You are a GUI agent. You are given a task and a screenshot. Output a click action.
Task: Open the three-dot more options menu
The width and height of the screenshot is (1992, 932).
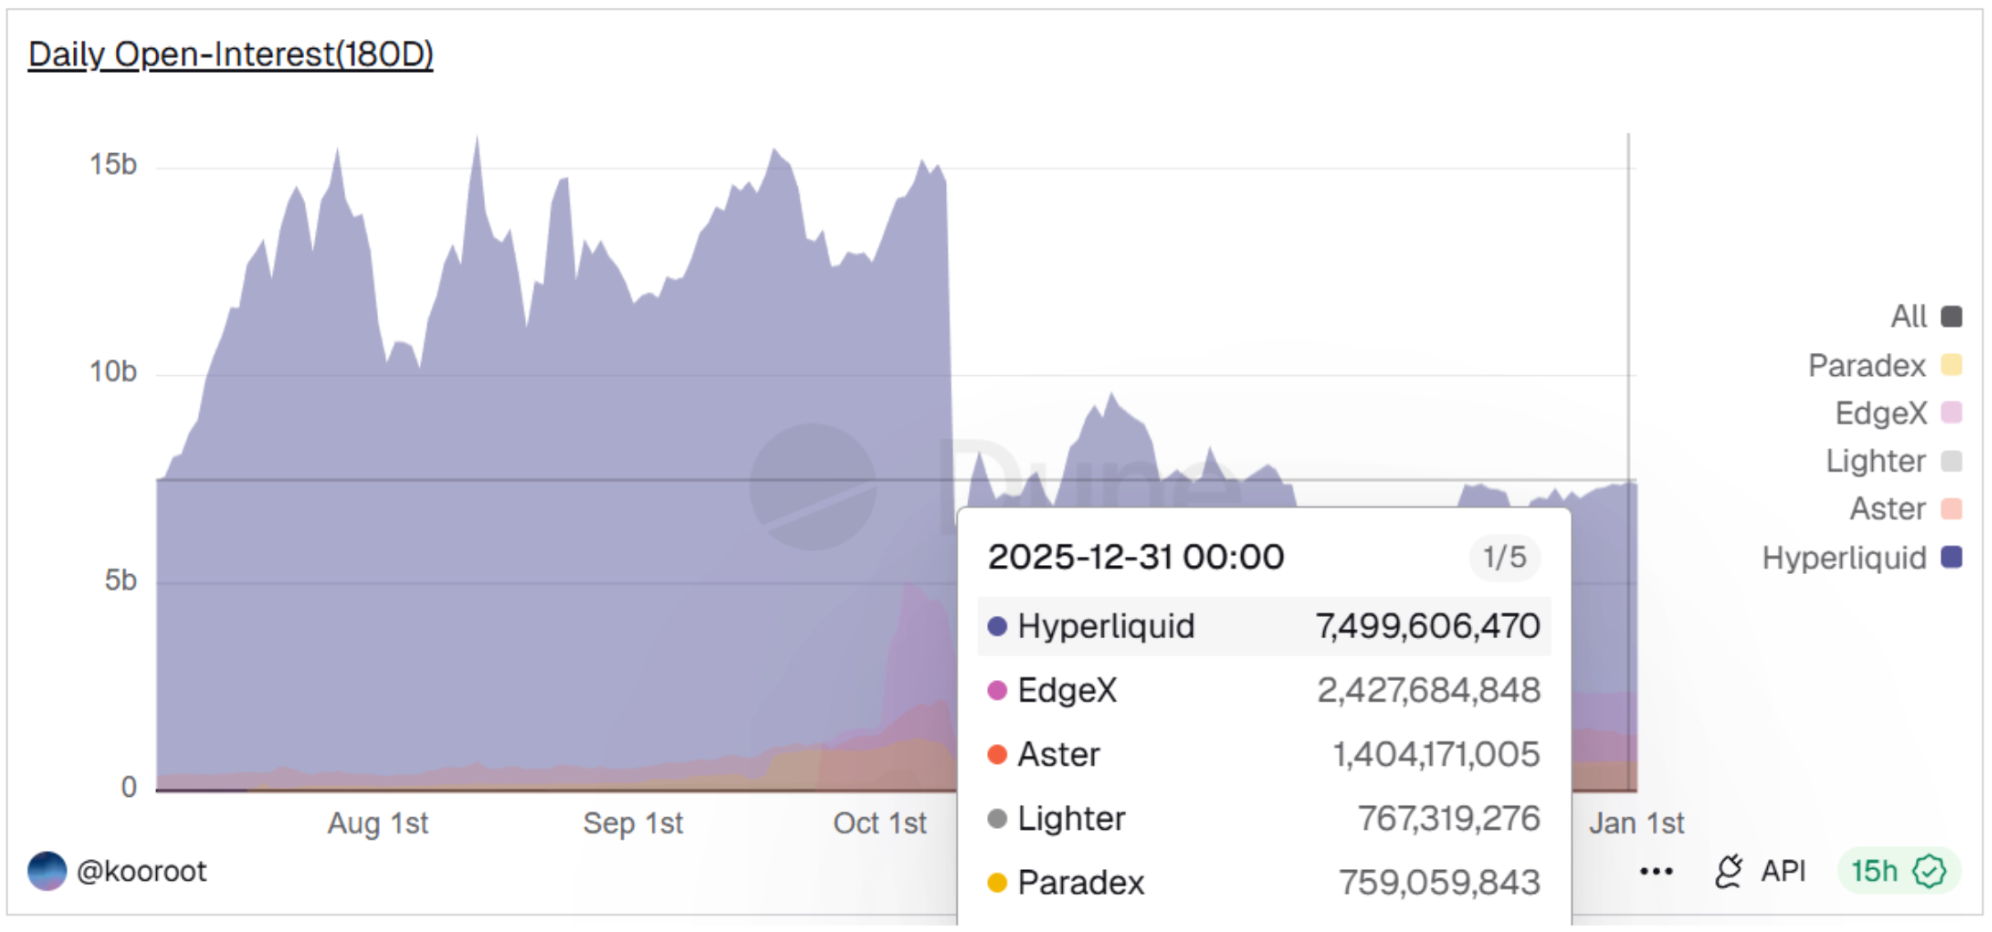[1656, 871]
